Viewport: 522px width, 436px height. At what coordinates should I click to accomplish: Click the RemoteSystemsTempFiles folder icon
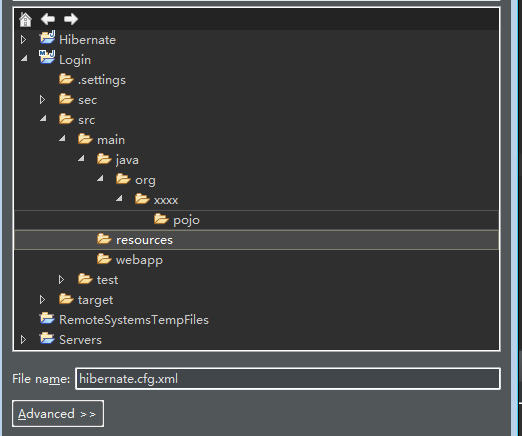click(47, 318)
